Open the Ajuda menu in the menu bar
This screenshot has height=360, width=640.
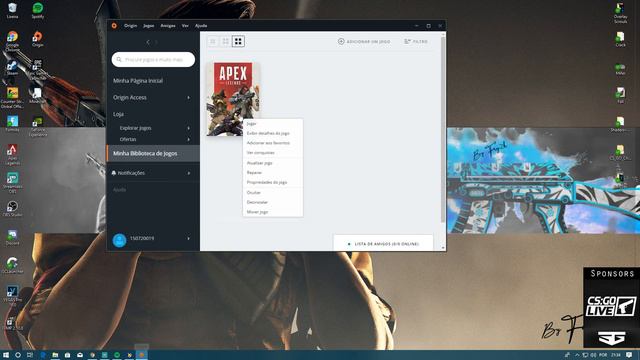click(201, 26)
